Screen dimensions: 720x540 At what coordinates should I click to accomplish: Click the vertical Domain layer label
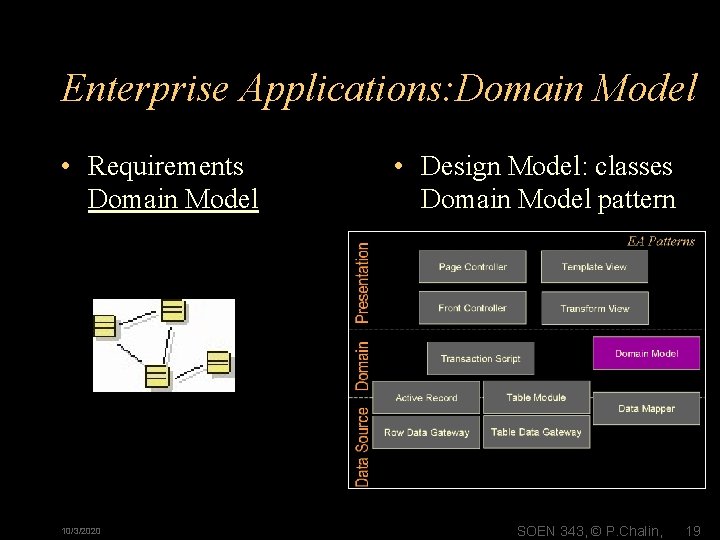[362, 366]
